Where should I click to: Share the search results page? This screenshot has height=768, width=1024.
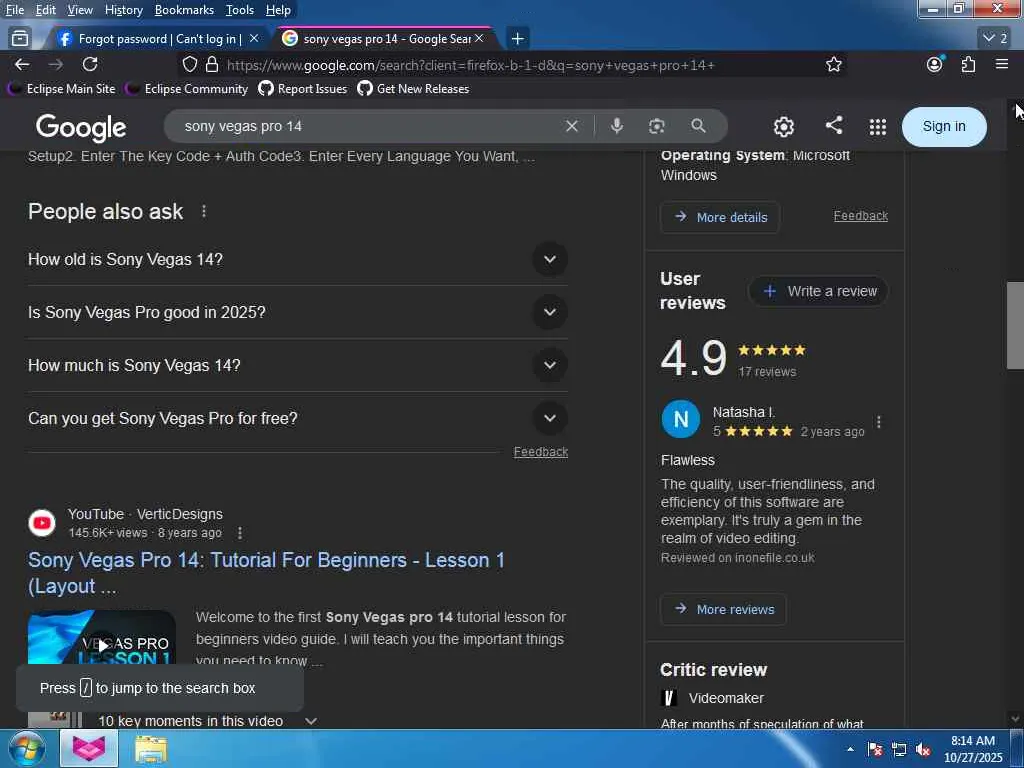pyautogui.click(x=833, y=125)
